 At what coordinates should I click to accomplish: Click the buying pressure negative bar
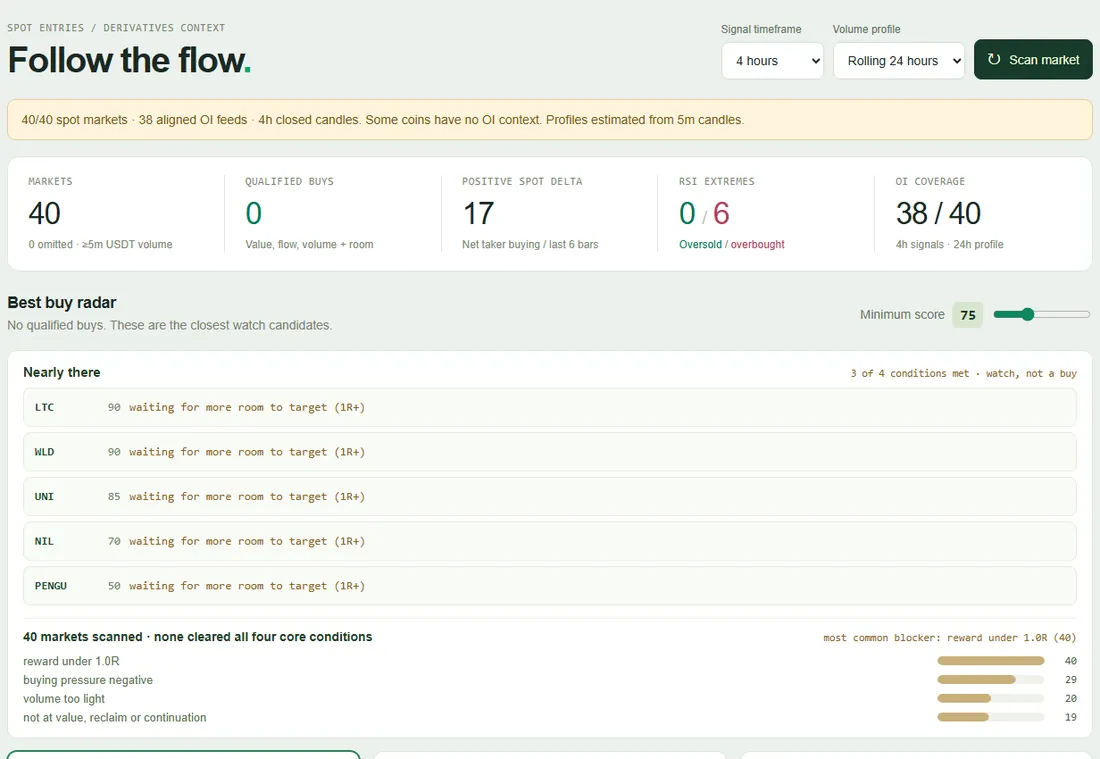[x=991, y=680]
